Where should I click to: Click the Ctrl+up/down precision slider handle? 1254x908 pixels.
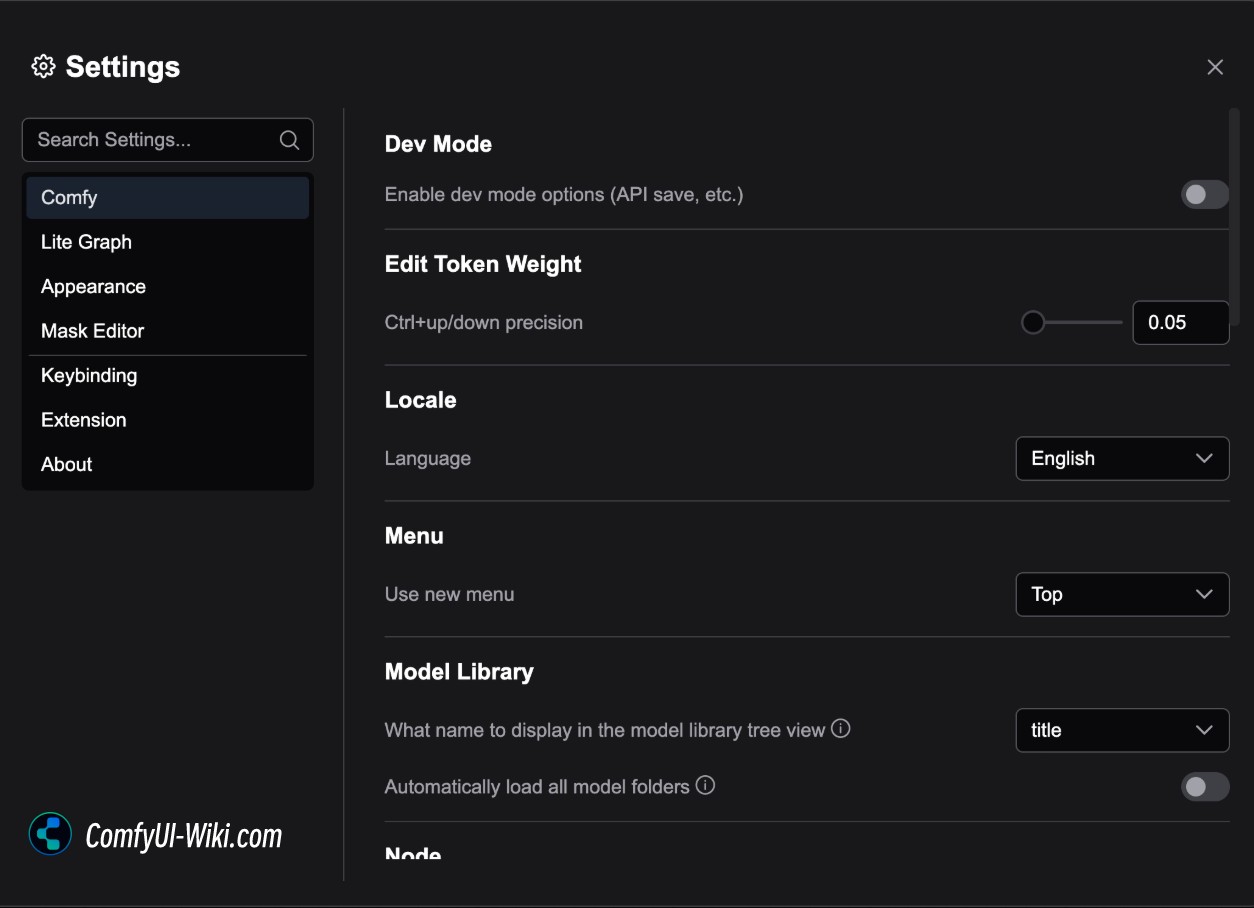[x=1033, y=323]
